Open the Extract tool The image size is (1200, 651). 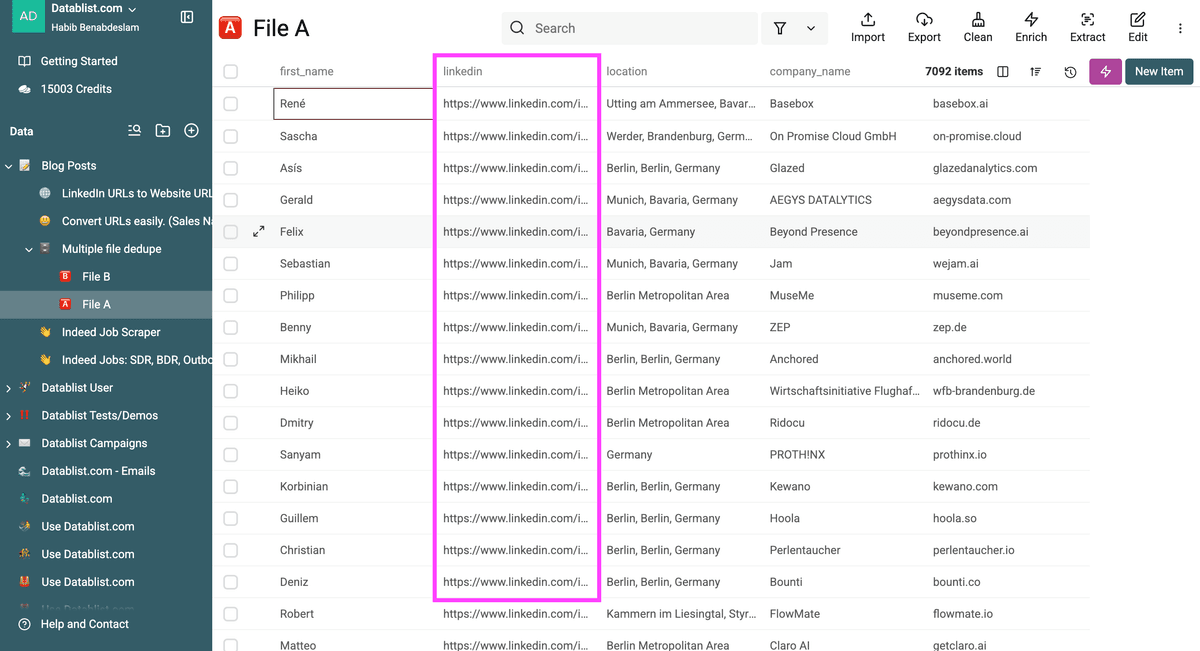(1088, 28)
